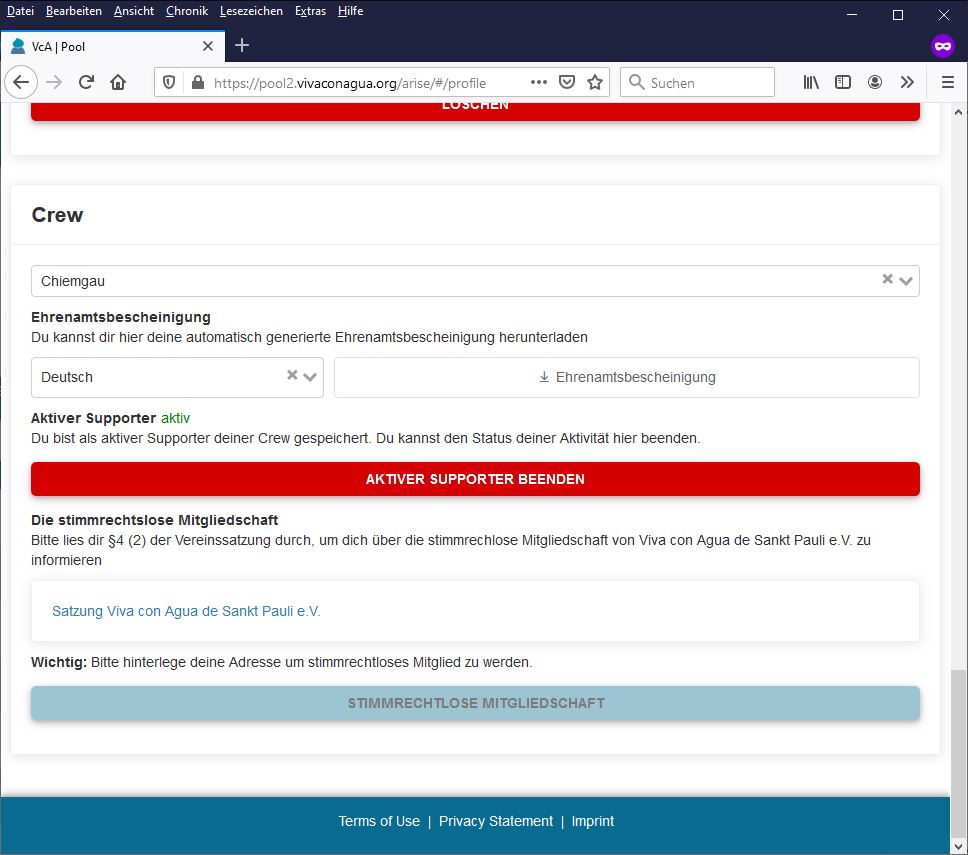Open the Privacy Statement footer link

[x=495, y=821]
